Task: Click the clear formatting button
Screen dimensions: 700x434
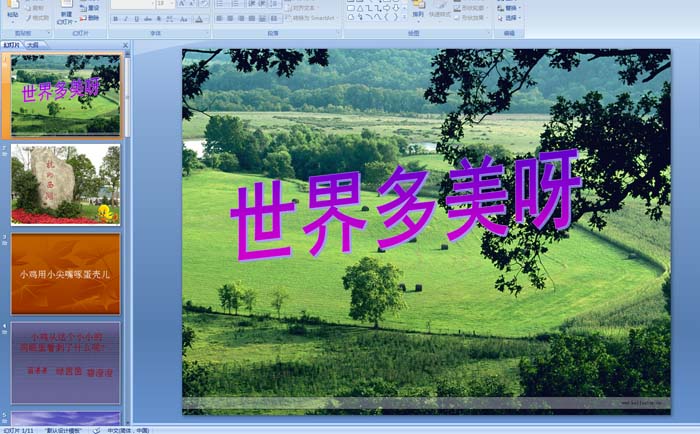Action: click(x=204, y=4)
